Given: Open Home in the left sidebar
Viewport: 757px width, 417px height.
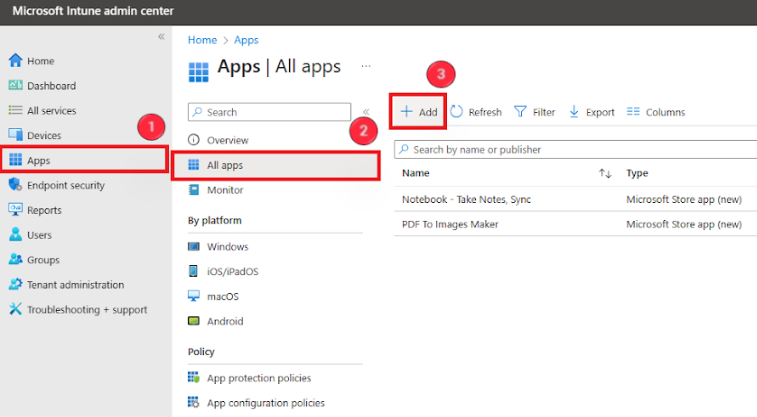Looking at the screenshot, I should pyautogui.click(x=40, y=61).
